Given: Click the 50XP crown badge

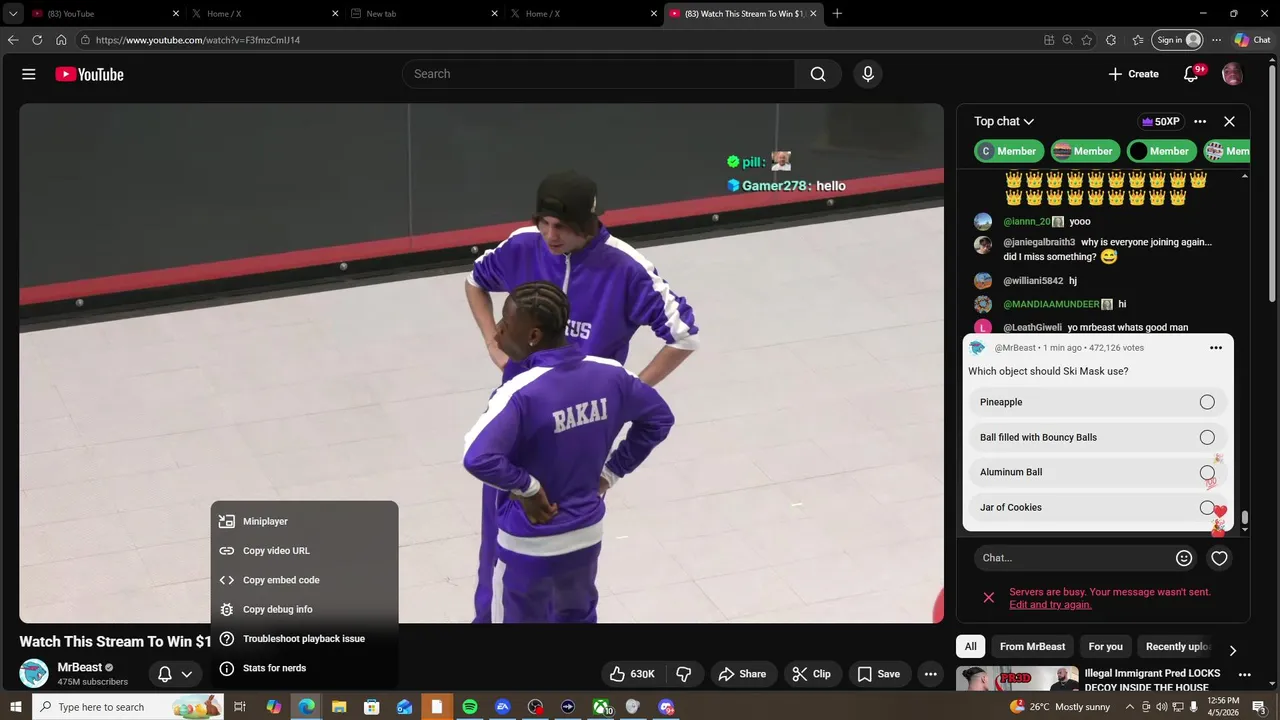Looking at the screenshot, I should [1160, 121].
